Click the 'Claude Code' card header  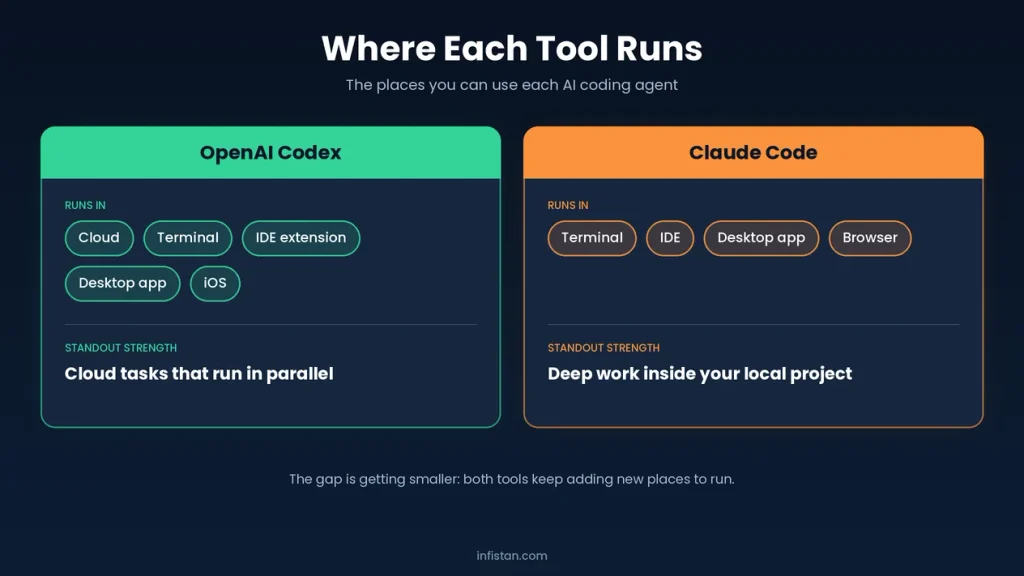tap(753, 153)
